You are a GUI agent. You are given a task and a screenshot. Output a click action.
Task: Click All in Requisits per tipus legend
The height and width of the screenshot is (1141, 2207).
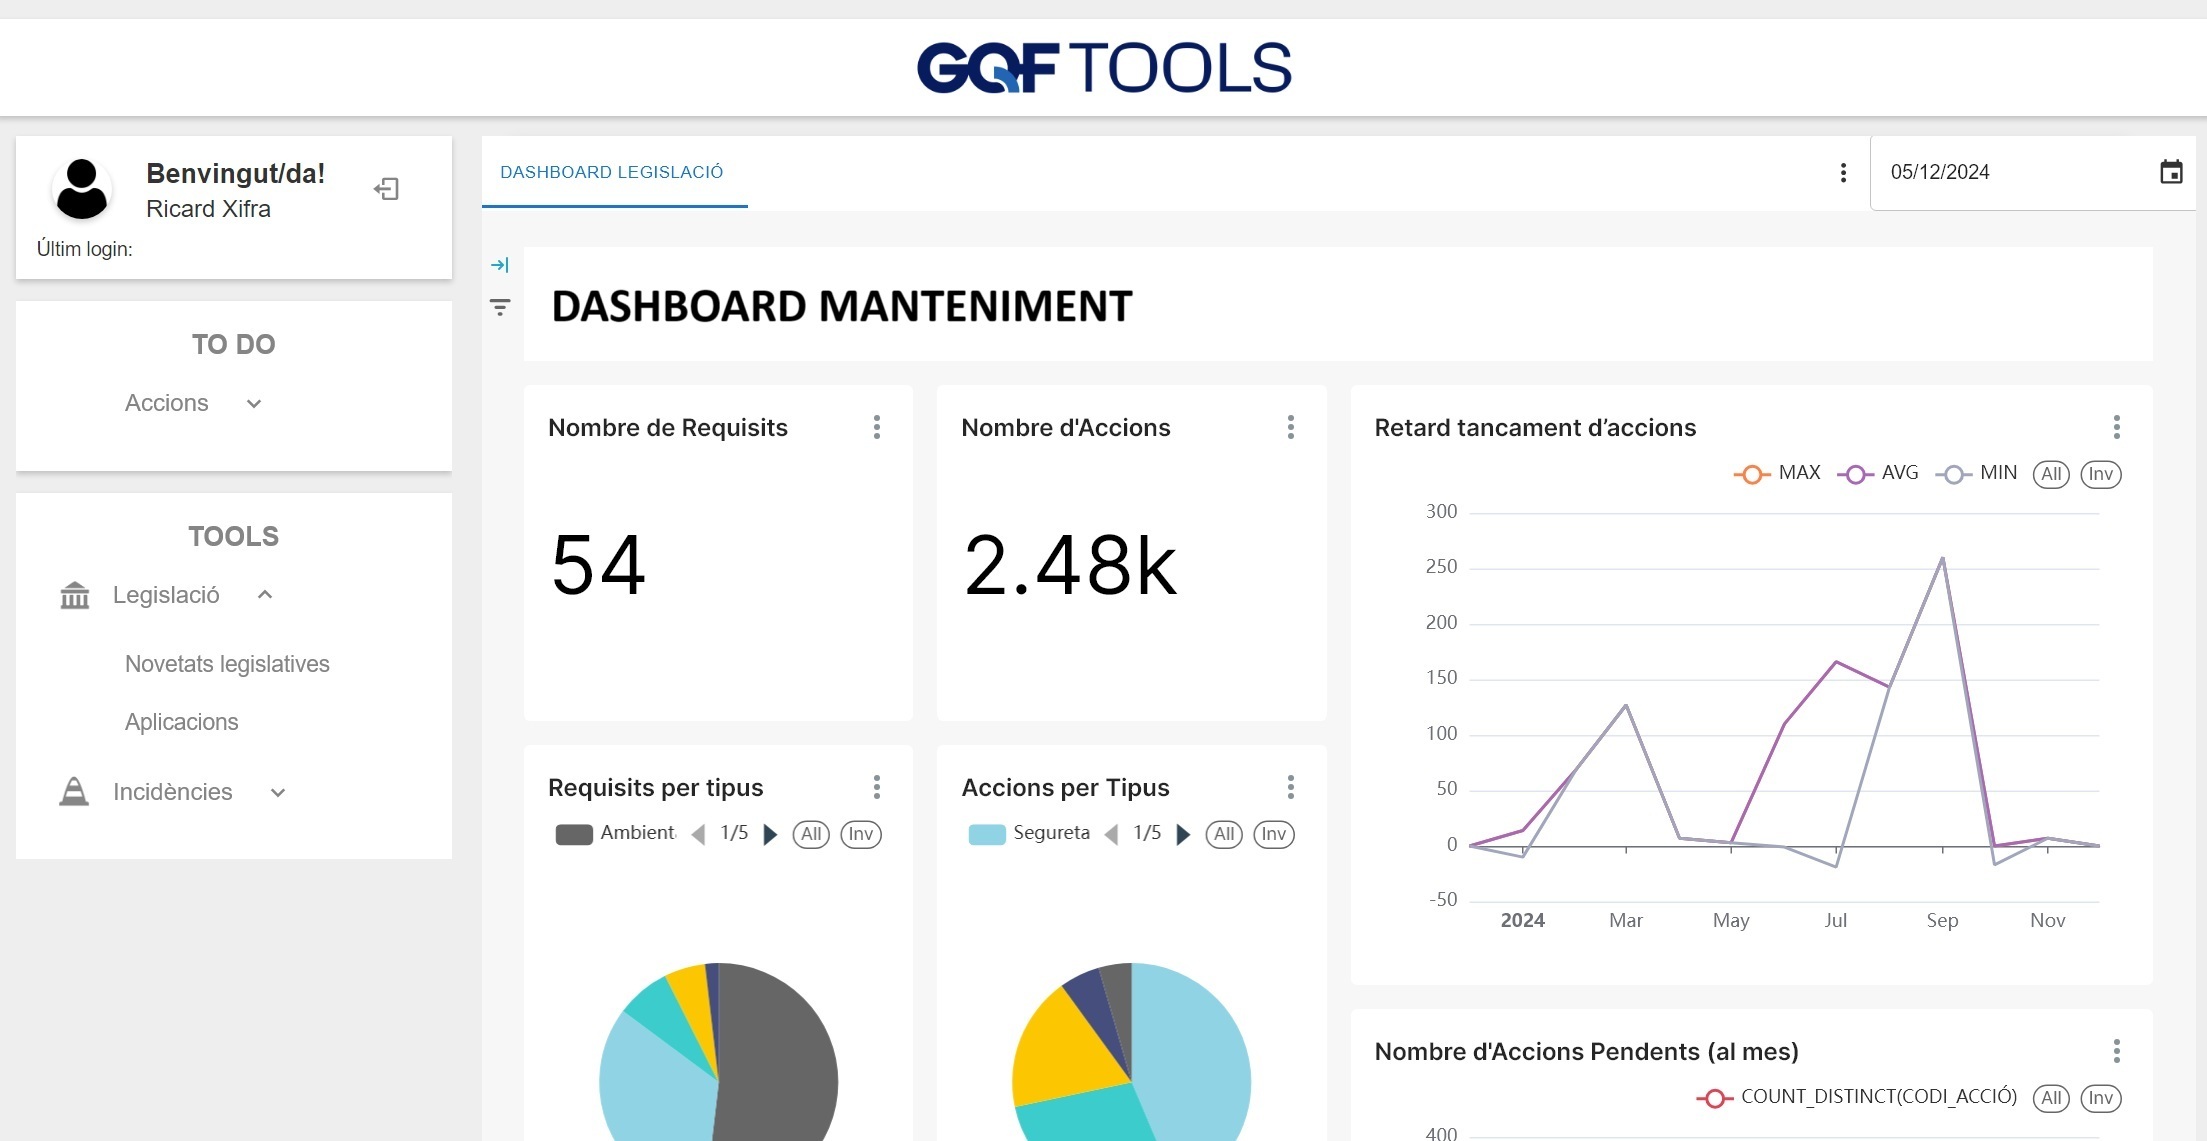tap(811, 834)
